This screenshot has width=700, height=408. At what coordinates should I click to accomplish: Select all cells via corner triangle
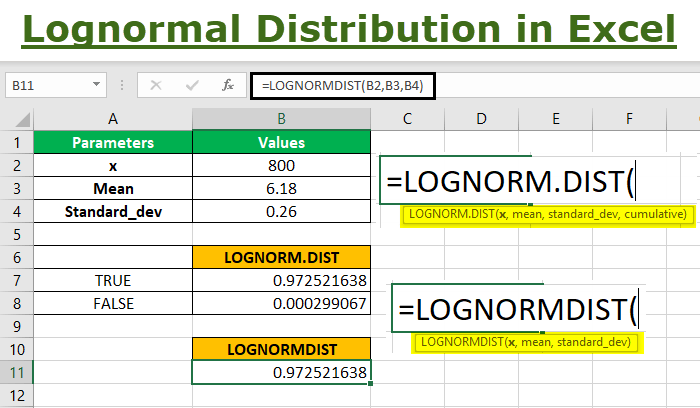tap(22, 120)
